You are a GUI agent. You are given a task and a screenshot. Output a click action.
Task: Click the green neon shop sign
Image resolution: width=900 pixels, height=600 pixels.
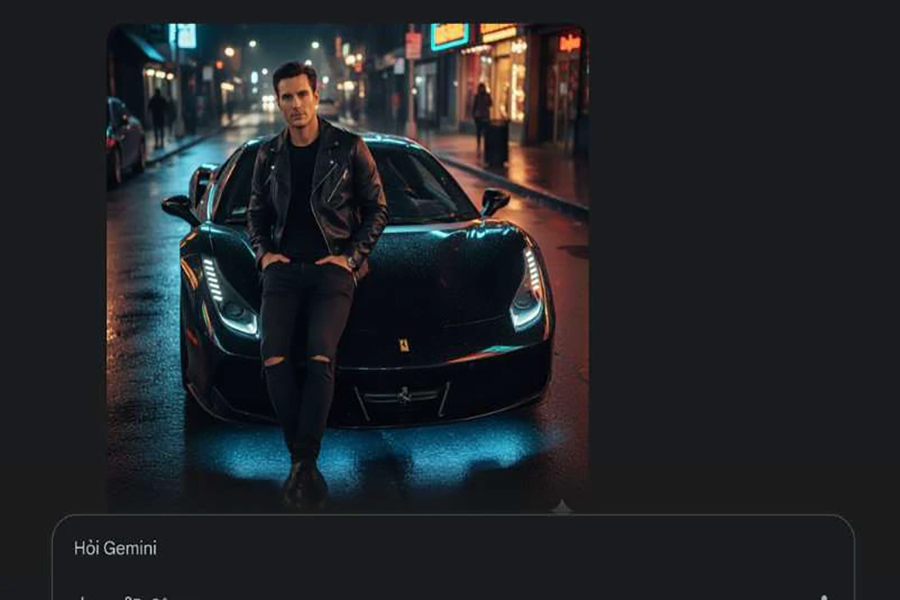pos(450,36)
